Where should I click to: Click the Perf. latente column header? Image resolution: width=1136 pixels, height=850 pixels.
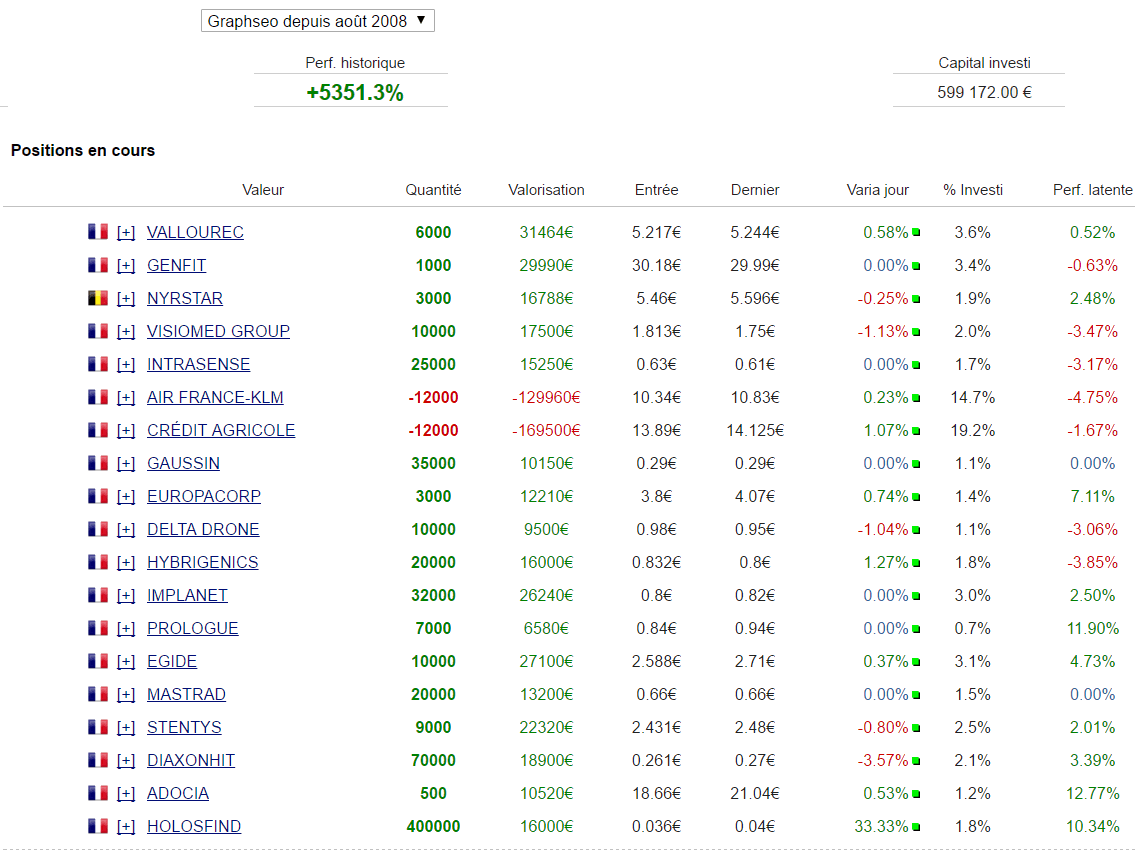coord(1093,190)
